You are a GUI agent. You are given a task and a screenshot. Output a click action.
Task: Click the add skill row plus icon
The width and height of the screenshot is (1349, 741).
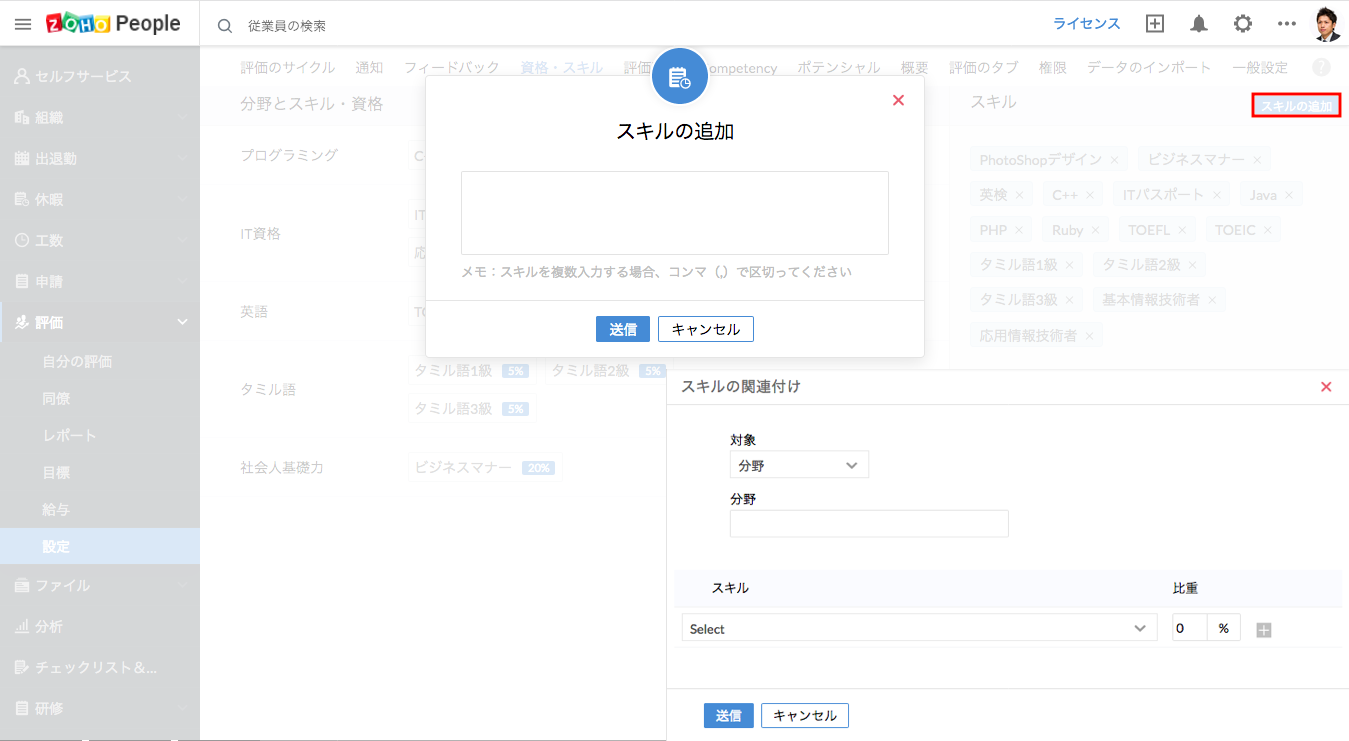[x=1264, y=630]
